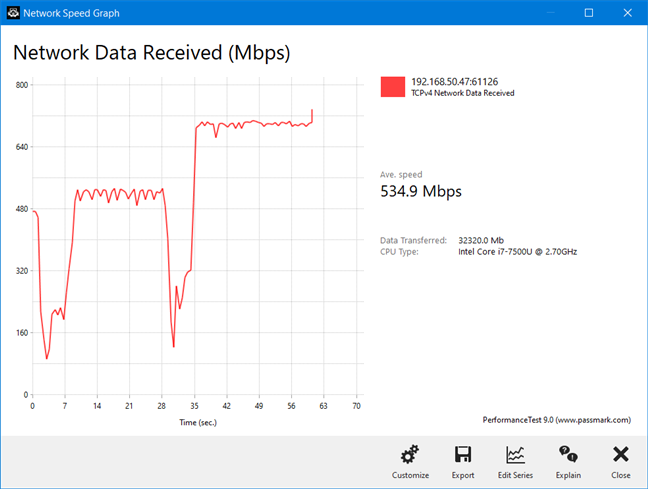The height and width of the screenshot is (489, 648).
Task: Click the 534.9 Mbps average speed value
Action: coord(421,191)
